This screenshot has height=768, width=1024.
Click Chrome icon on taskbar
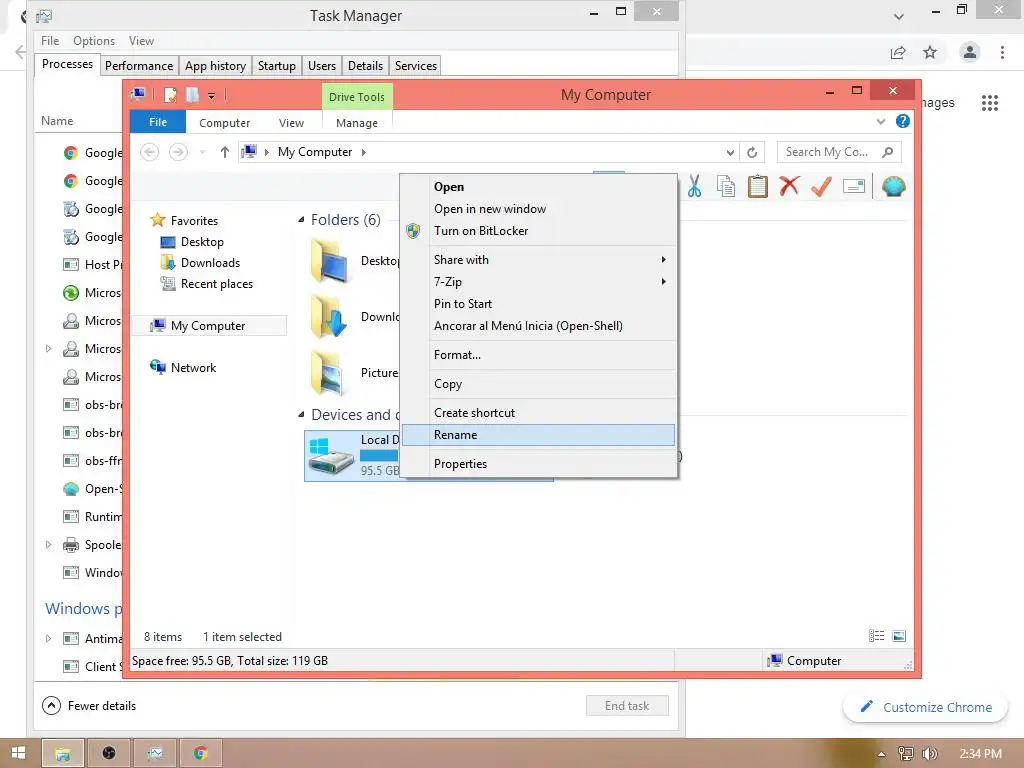pyautogui.click(x=201, y=754)
